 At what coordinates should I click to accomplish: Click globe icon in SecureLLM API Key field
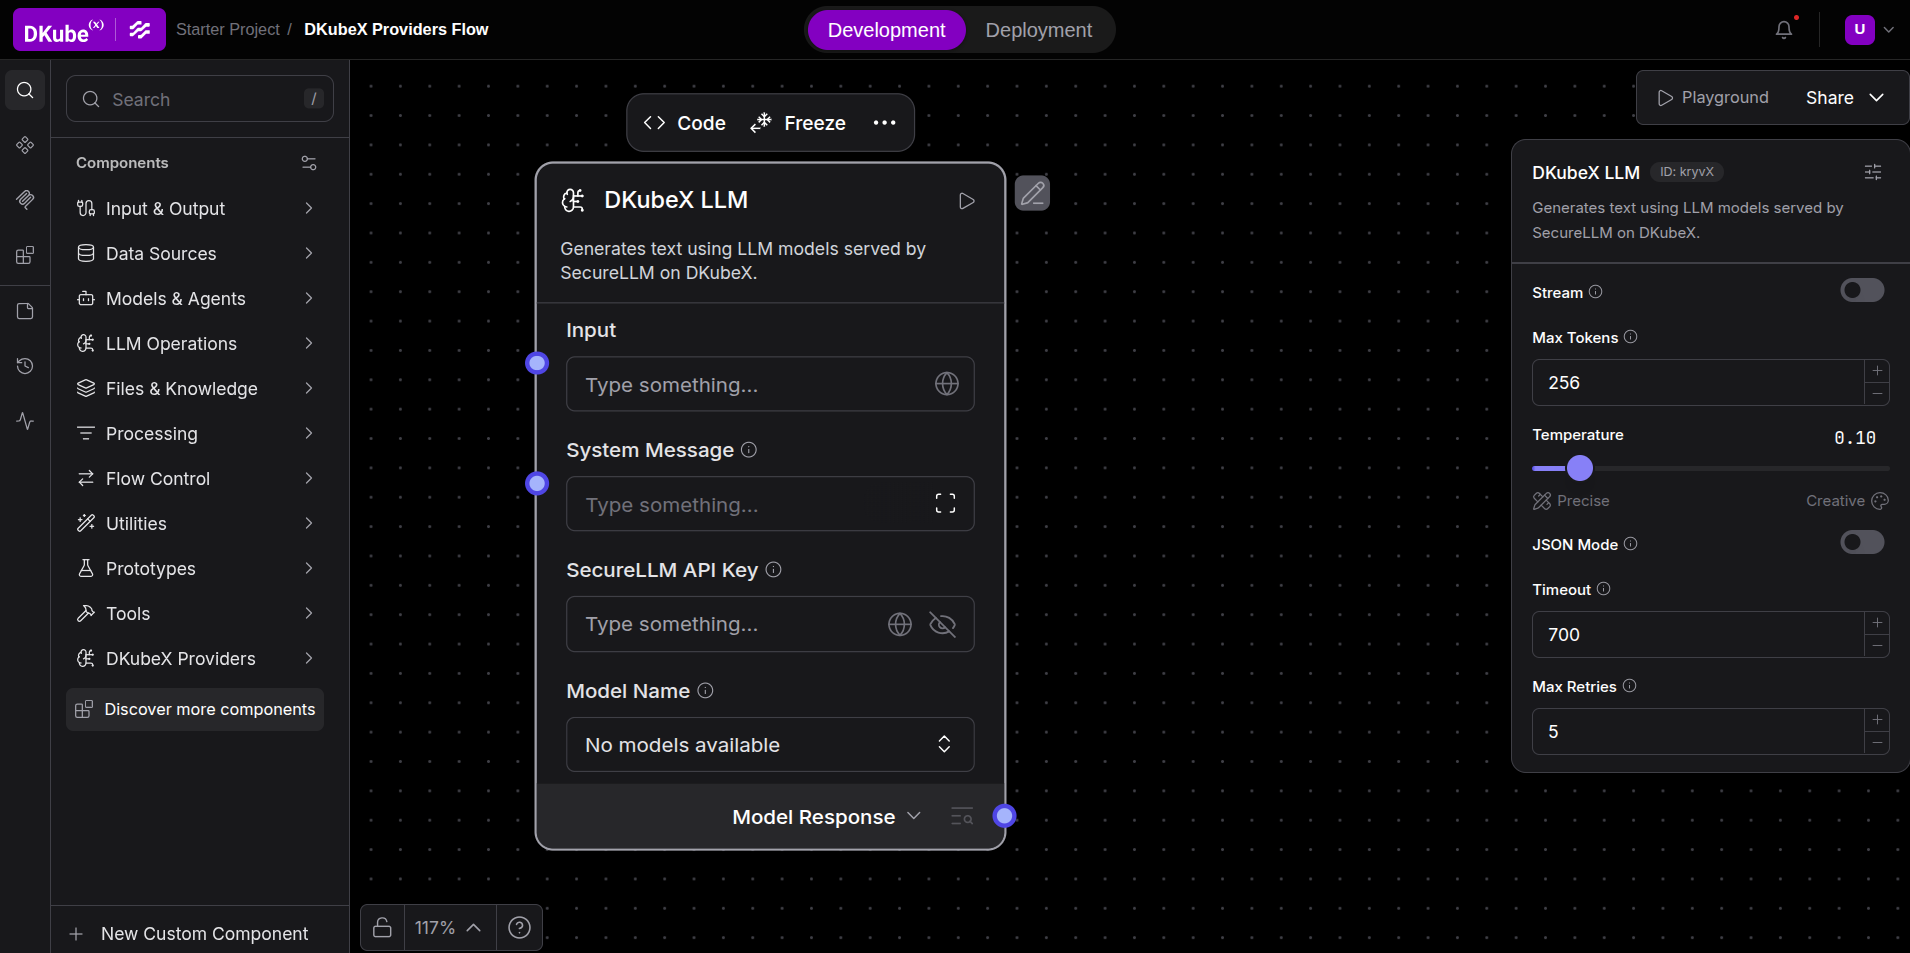tap(900, 625)
